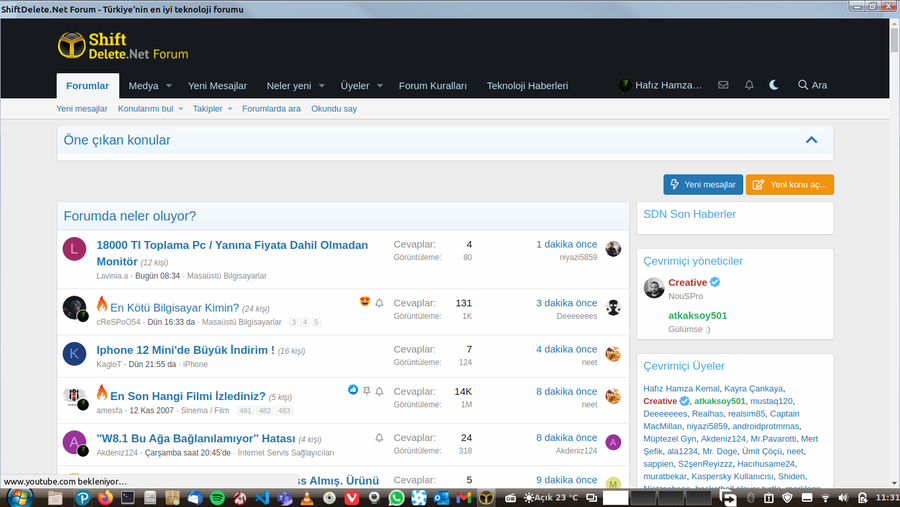
Task: Open the inbox envelope icon
Action: point(723,85)
